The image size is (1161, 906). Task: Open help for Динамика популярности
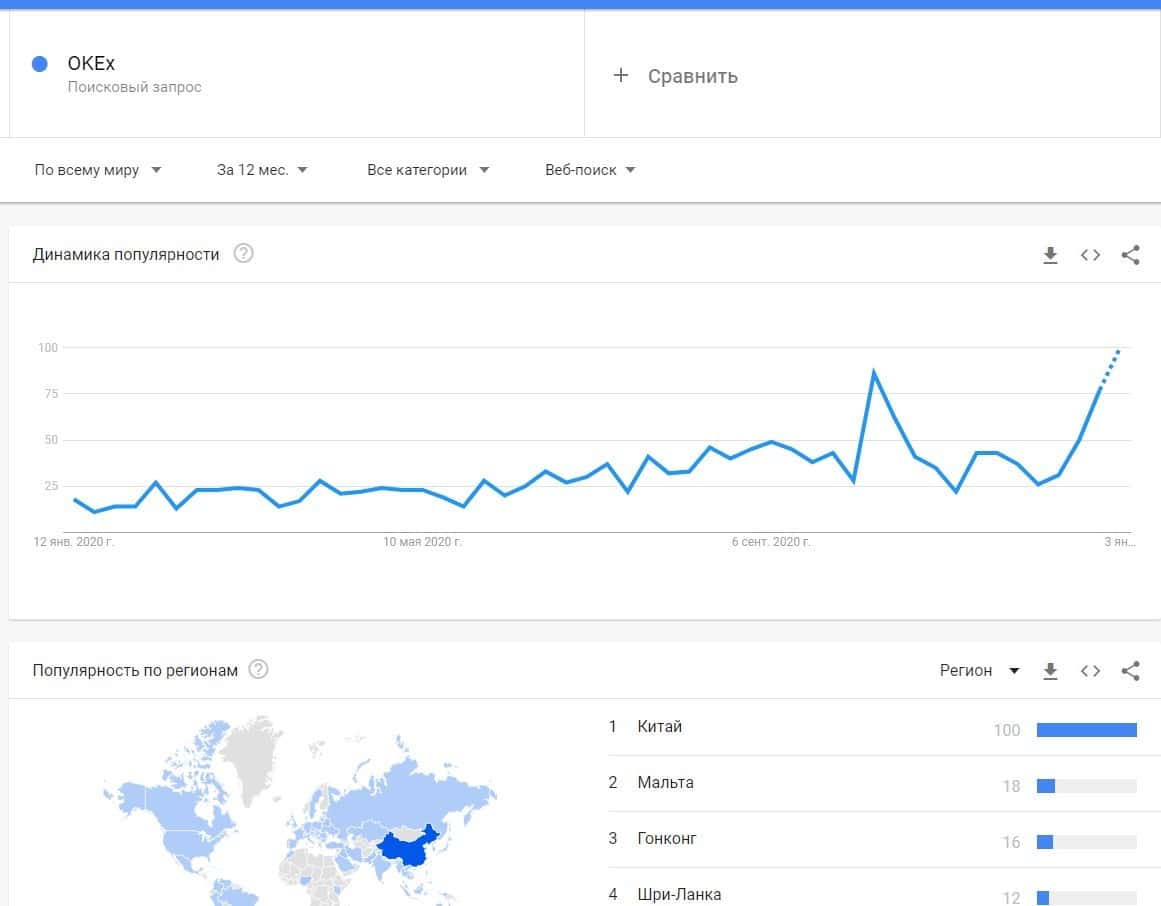pyautogui.click(x=243, y=254)
